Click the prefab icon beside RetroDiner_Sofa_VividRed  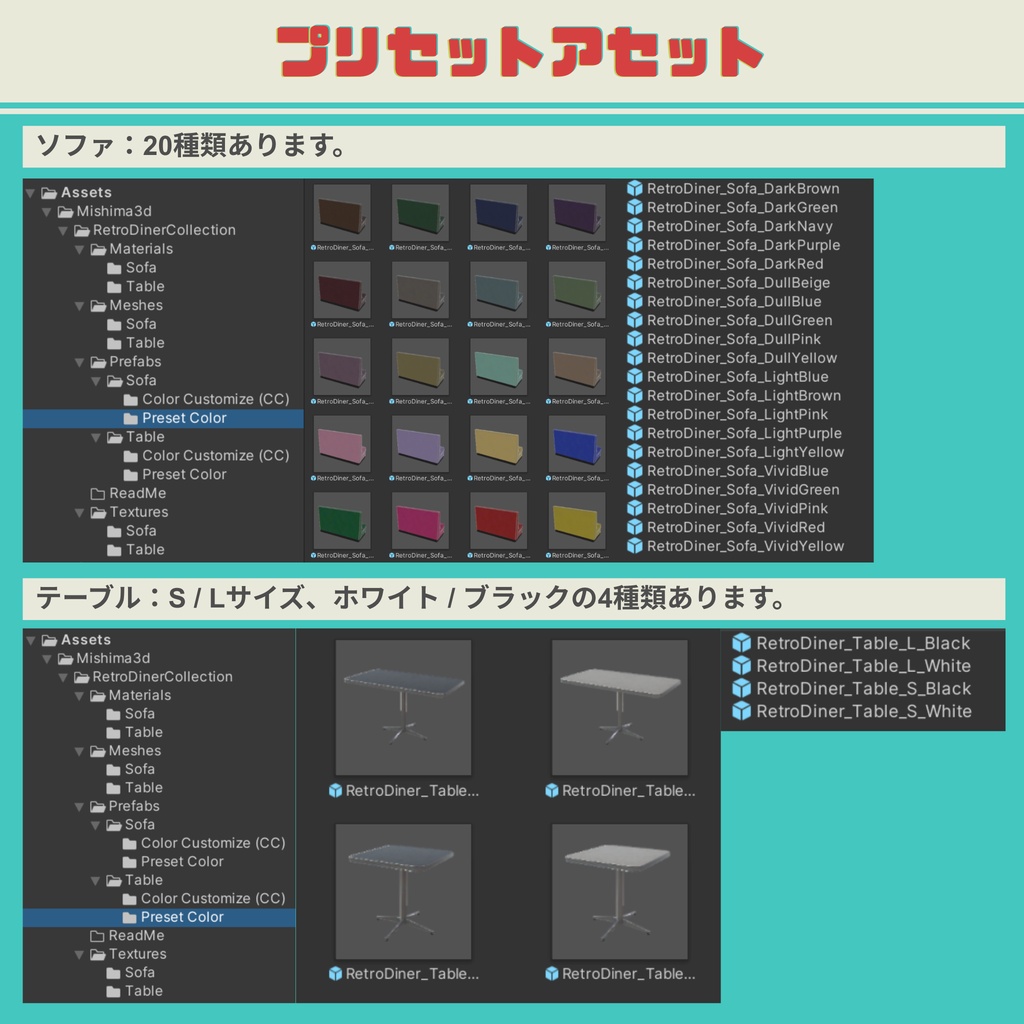tap(634, 527)
